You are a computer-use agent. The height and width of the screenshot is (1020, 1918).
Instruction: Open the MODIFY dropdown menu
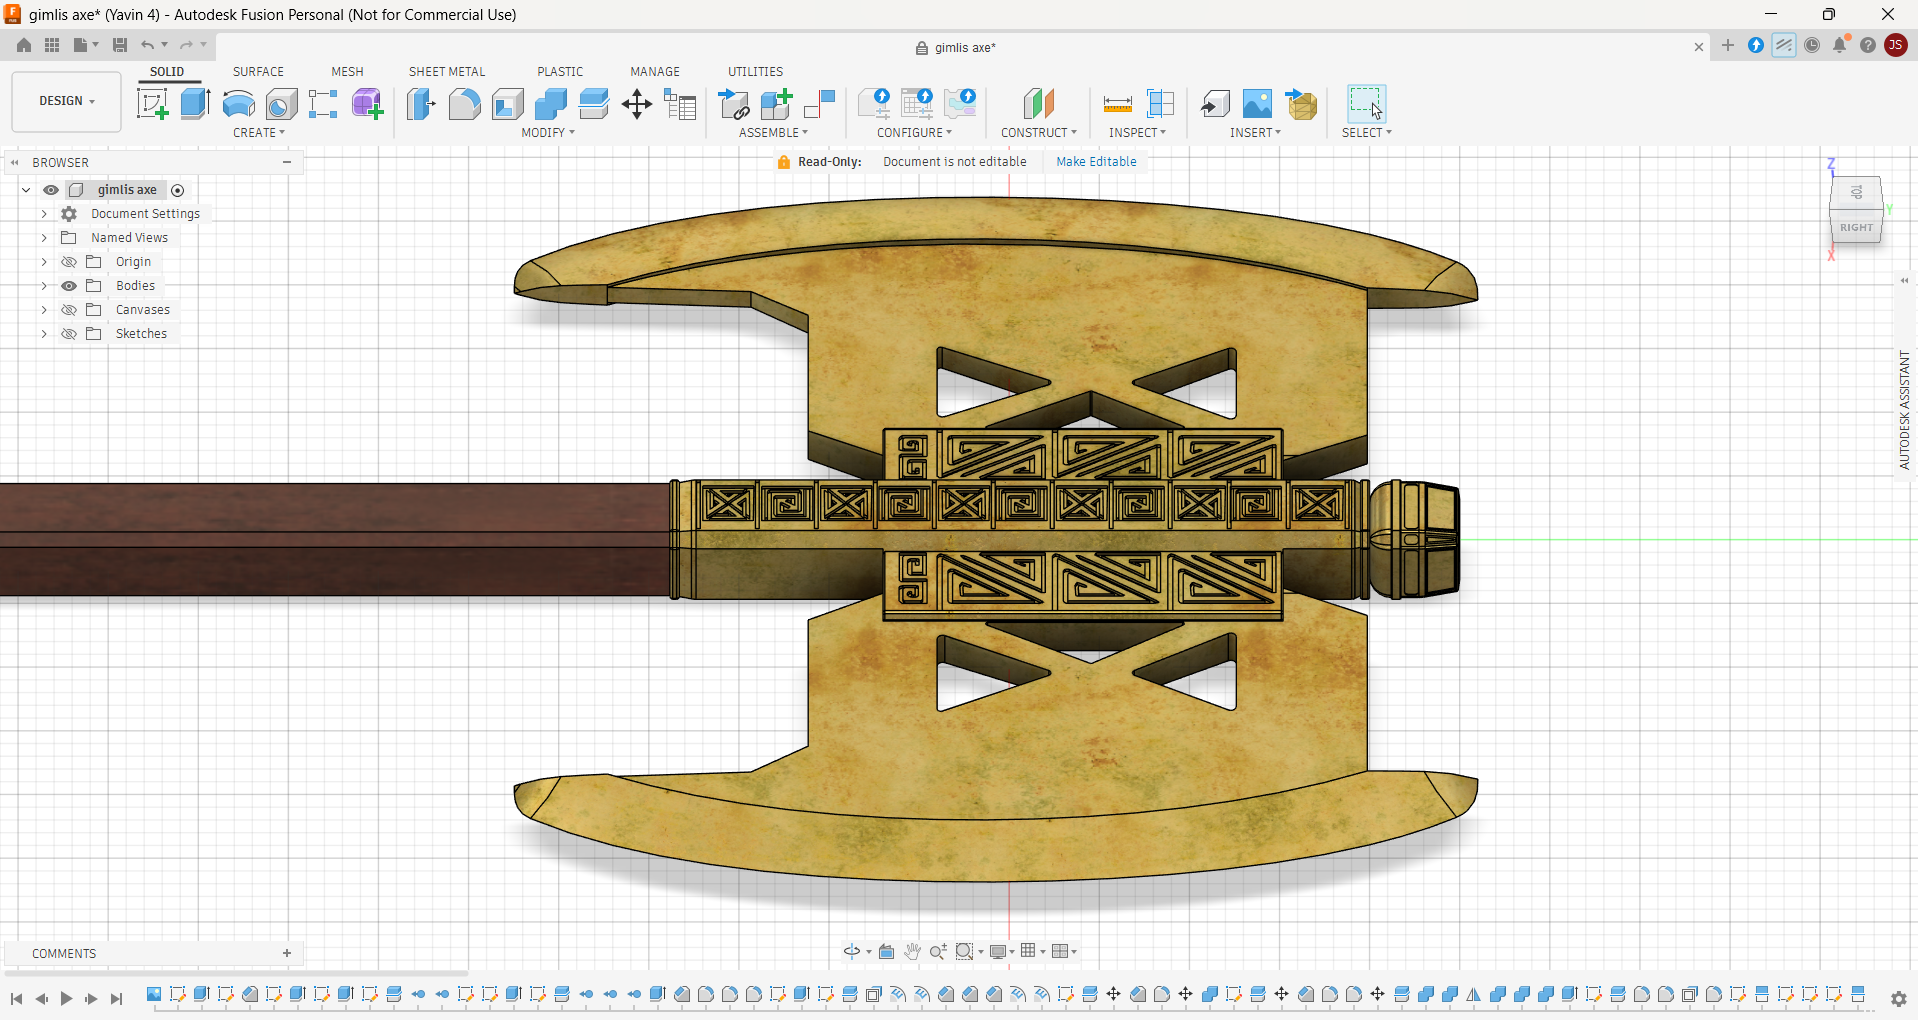(548, 132)
